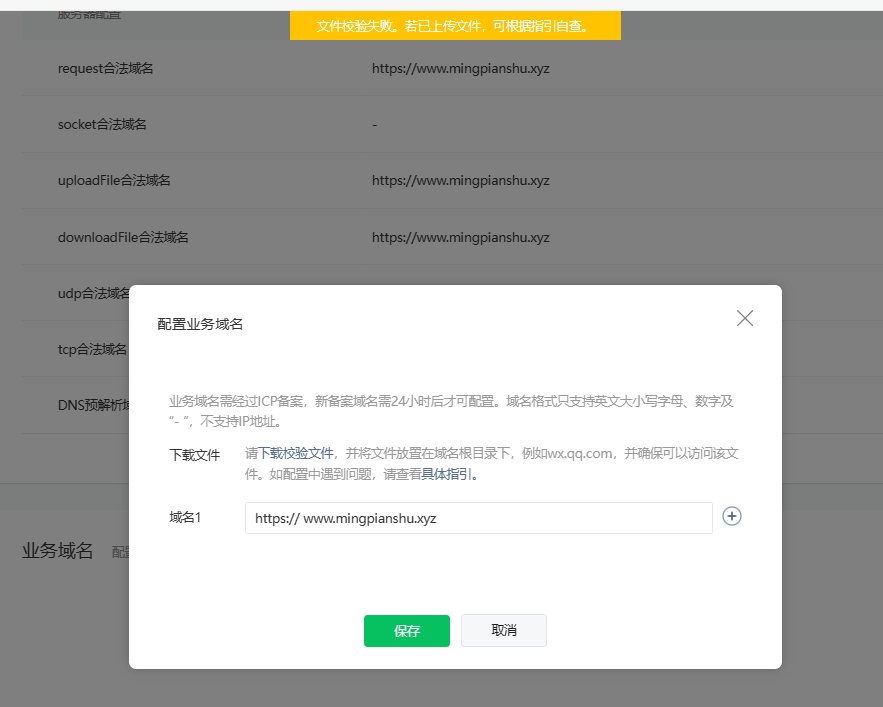883x707 pixels.
Task: Click the uploadFile domain URL value
Action: [461, 181]
